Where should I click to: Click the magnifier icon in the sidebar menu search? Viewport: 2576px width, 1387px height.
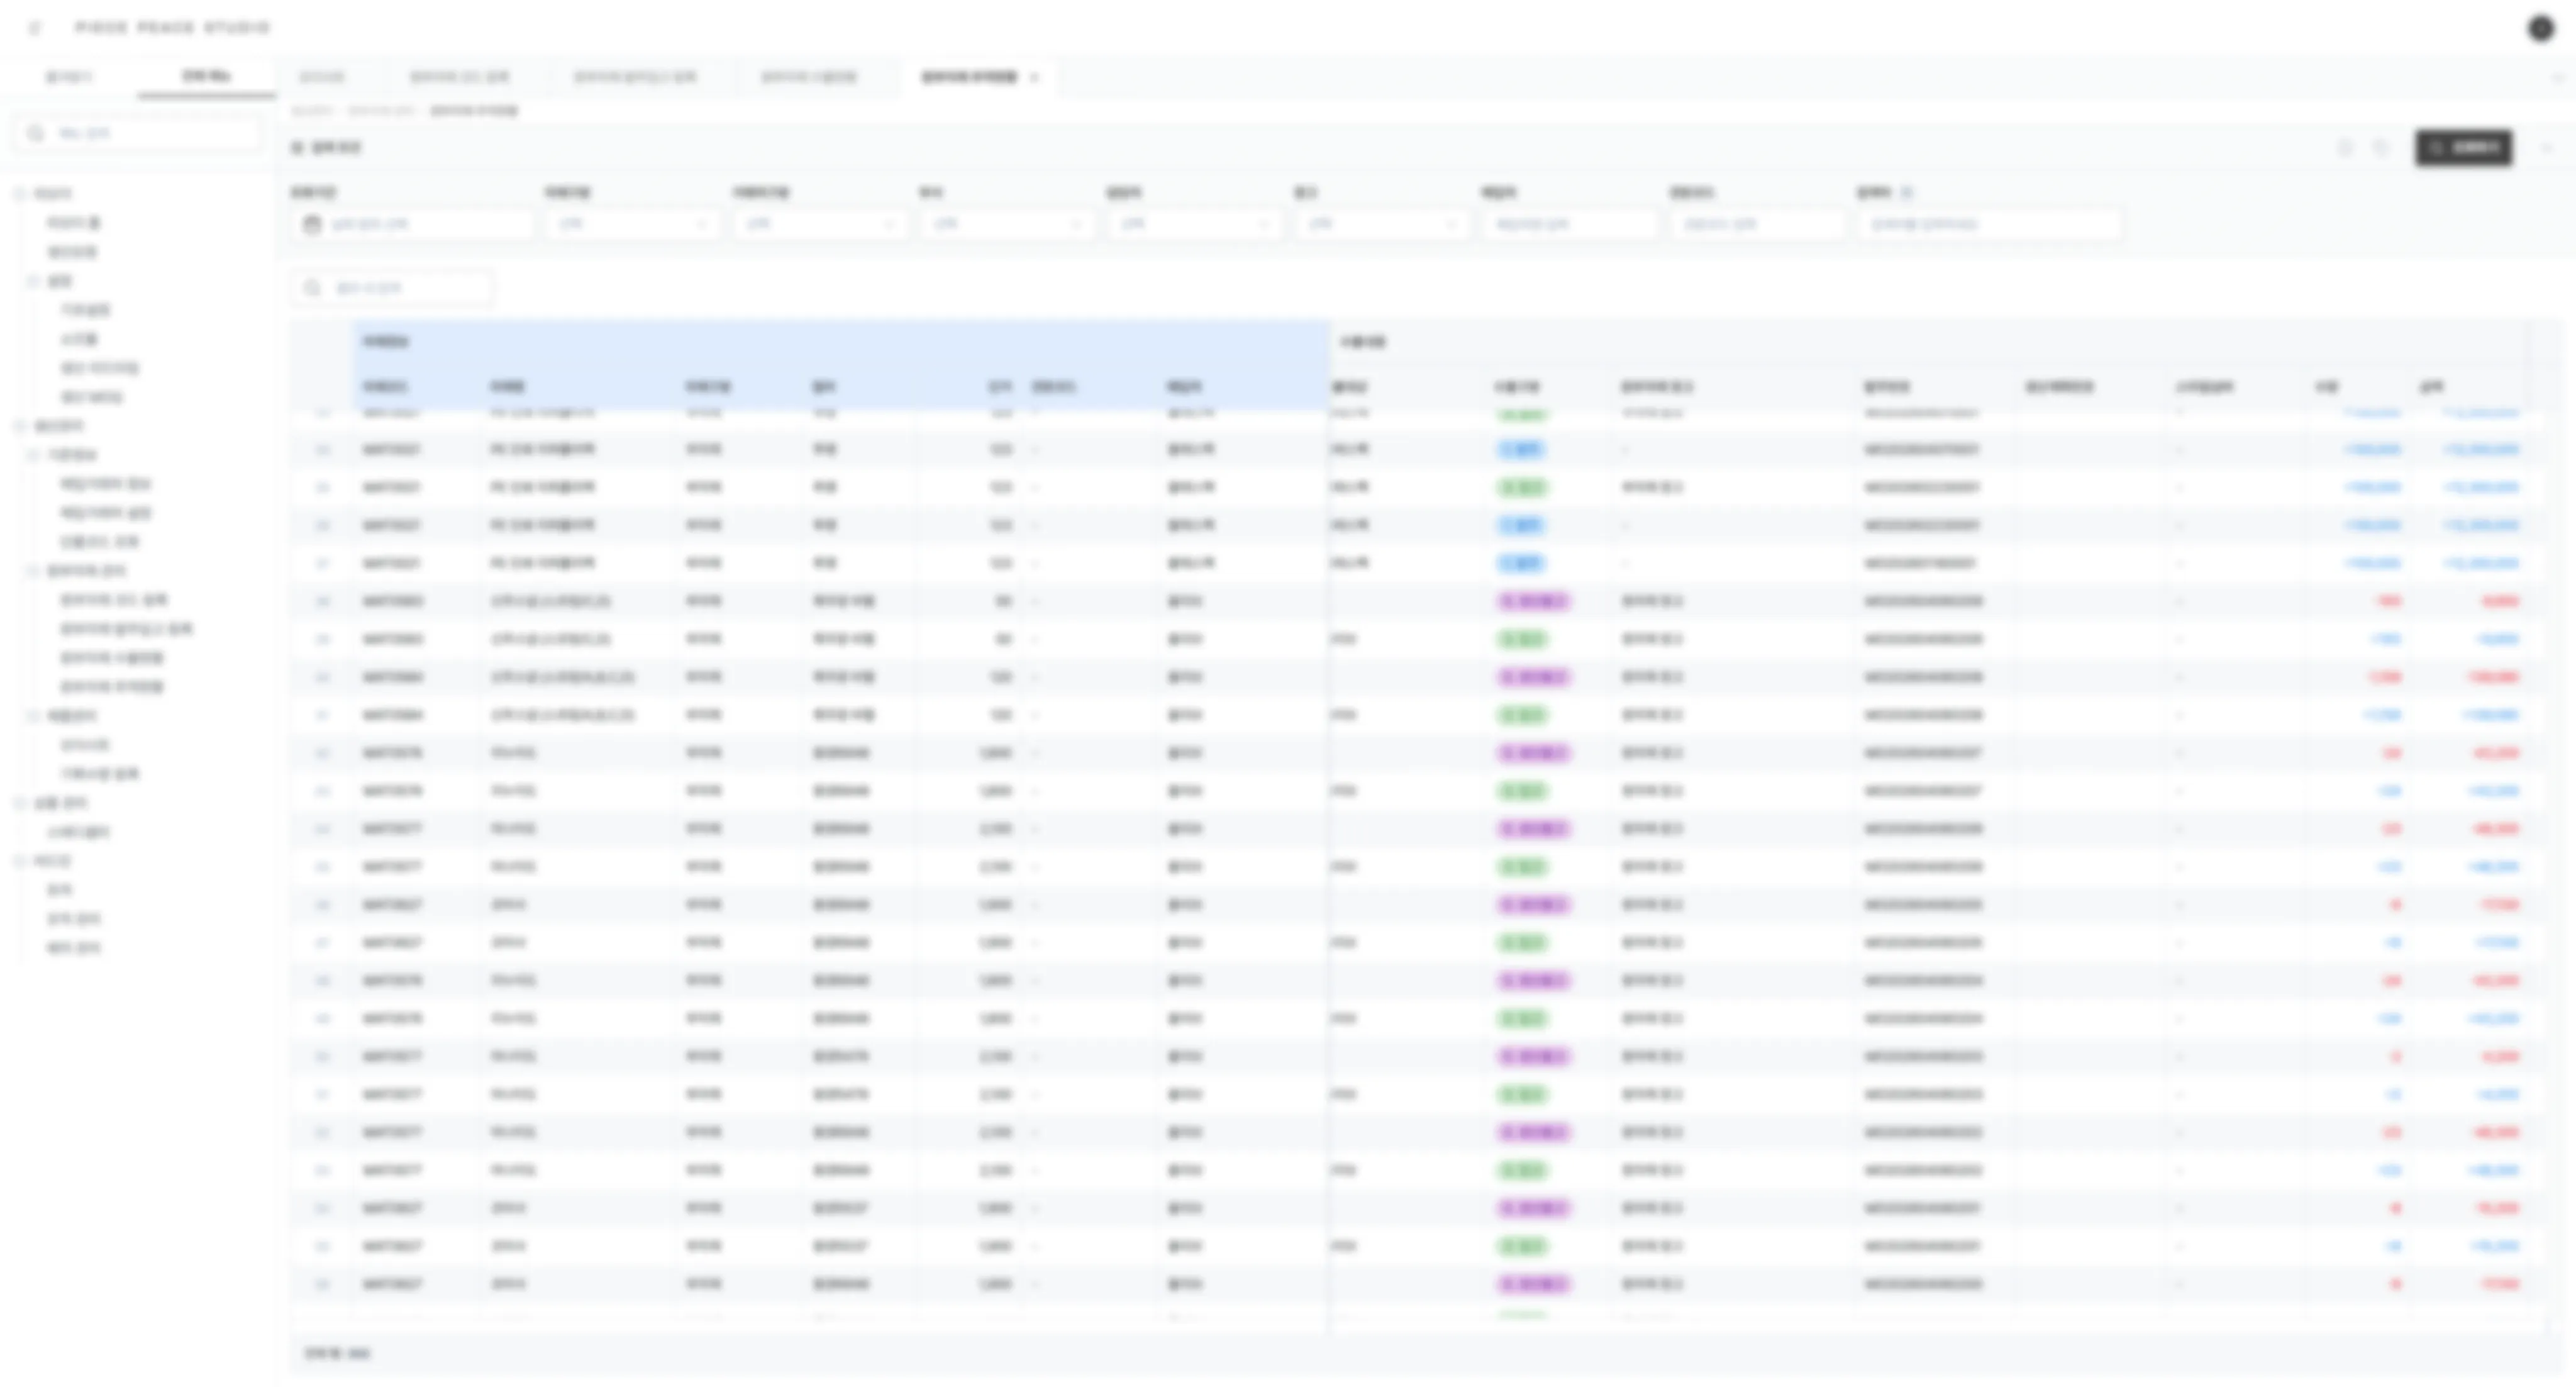(x=36, y=133)
